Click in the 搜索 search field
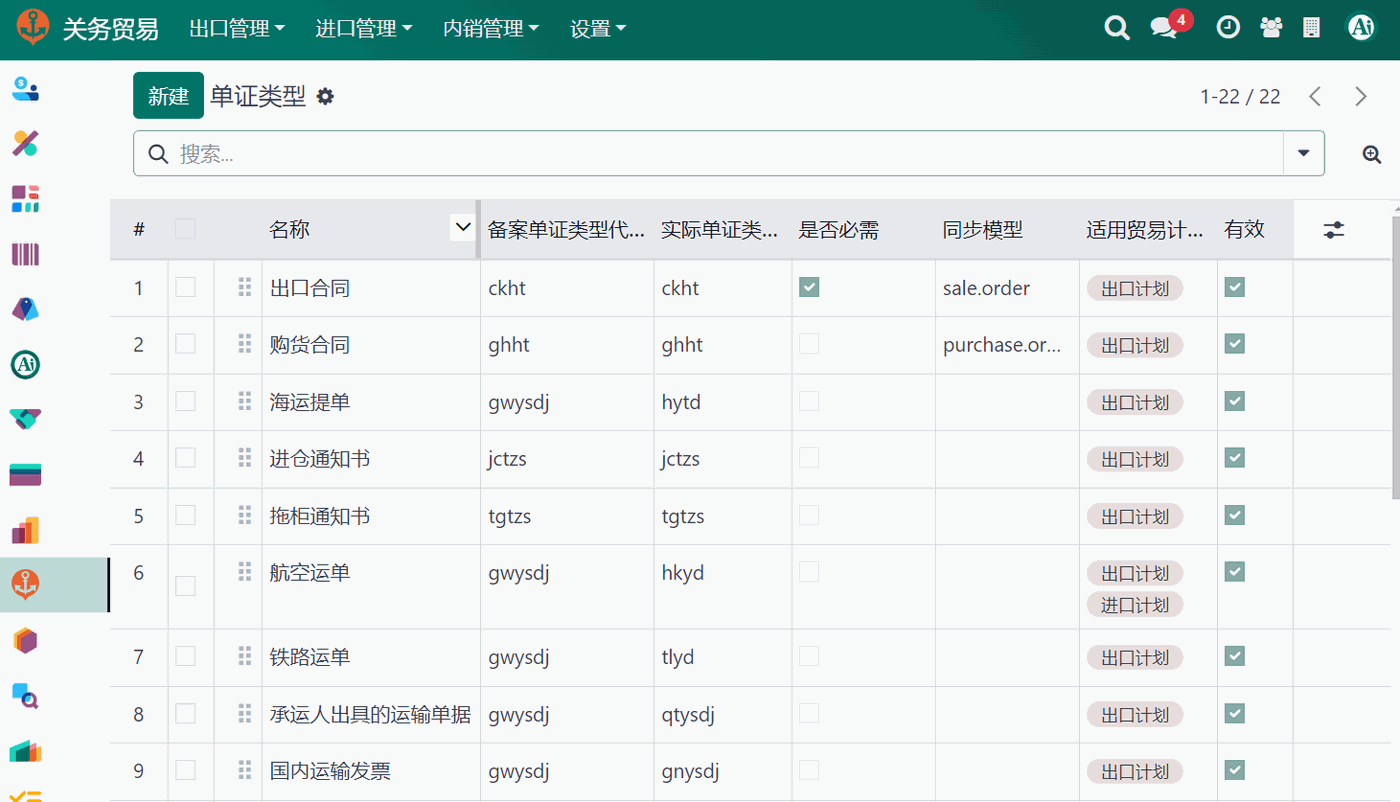The width and height of the screenshot is (1400, 802). pos(728,154)
